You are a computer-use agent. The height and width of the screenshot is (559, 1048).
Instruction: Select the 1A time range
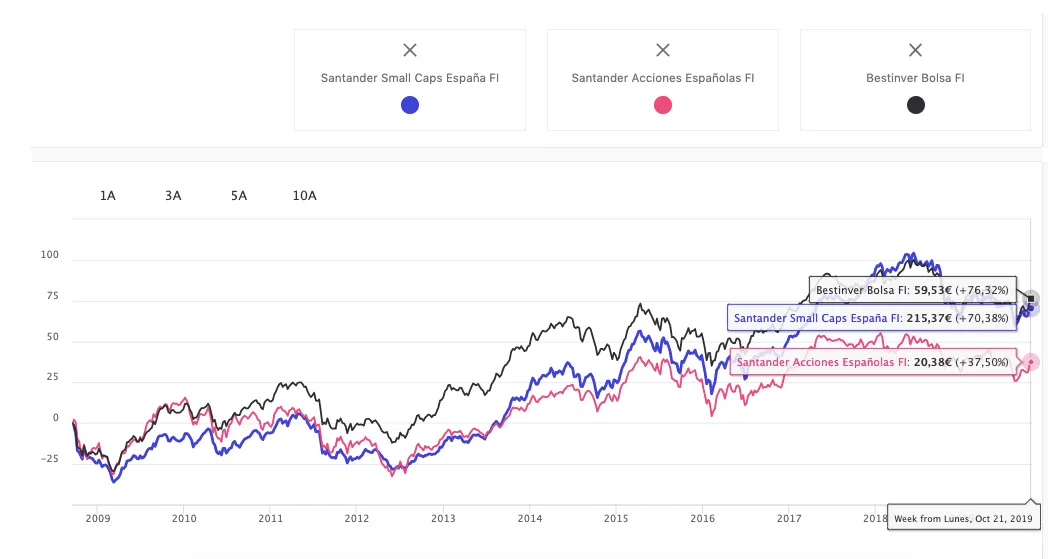tap(108, 196)
